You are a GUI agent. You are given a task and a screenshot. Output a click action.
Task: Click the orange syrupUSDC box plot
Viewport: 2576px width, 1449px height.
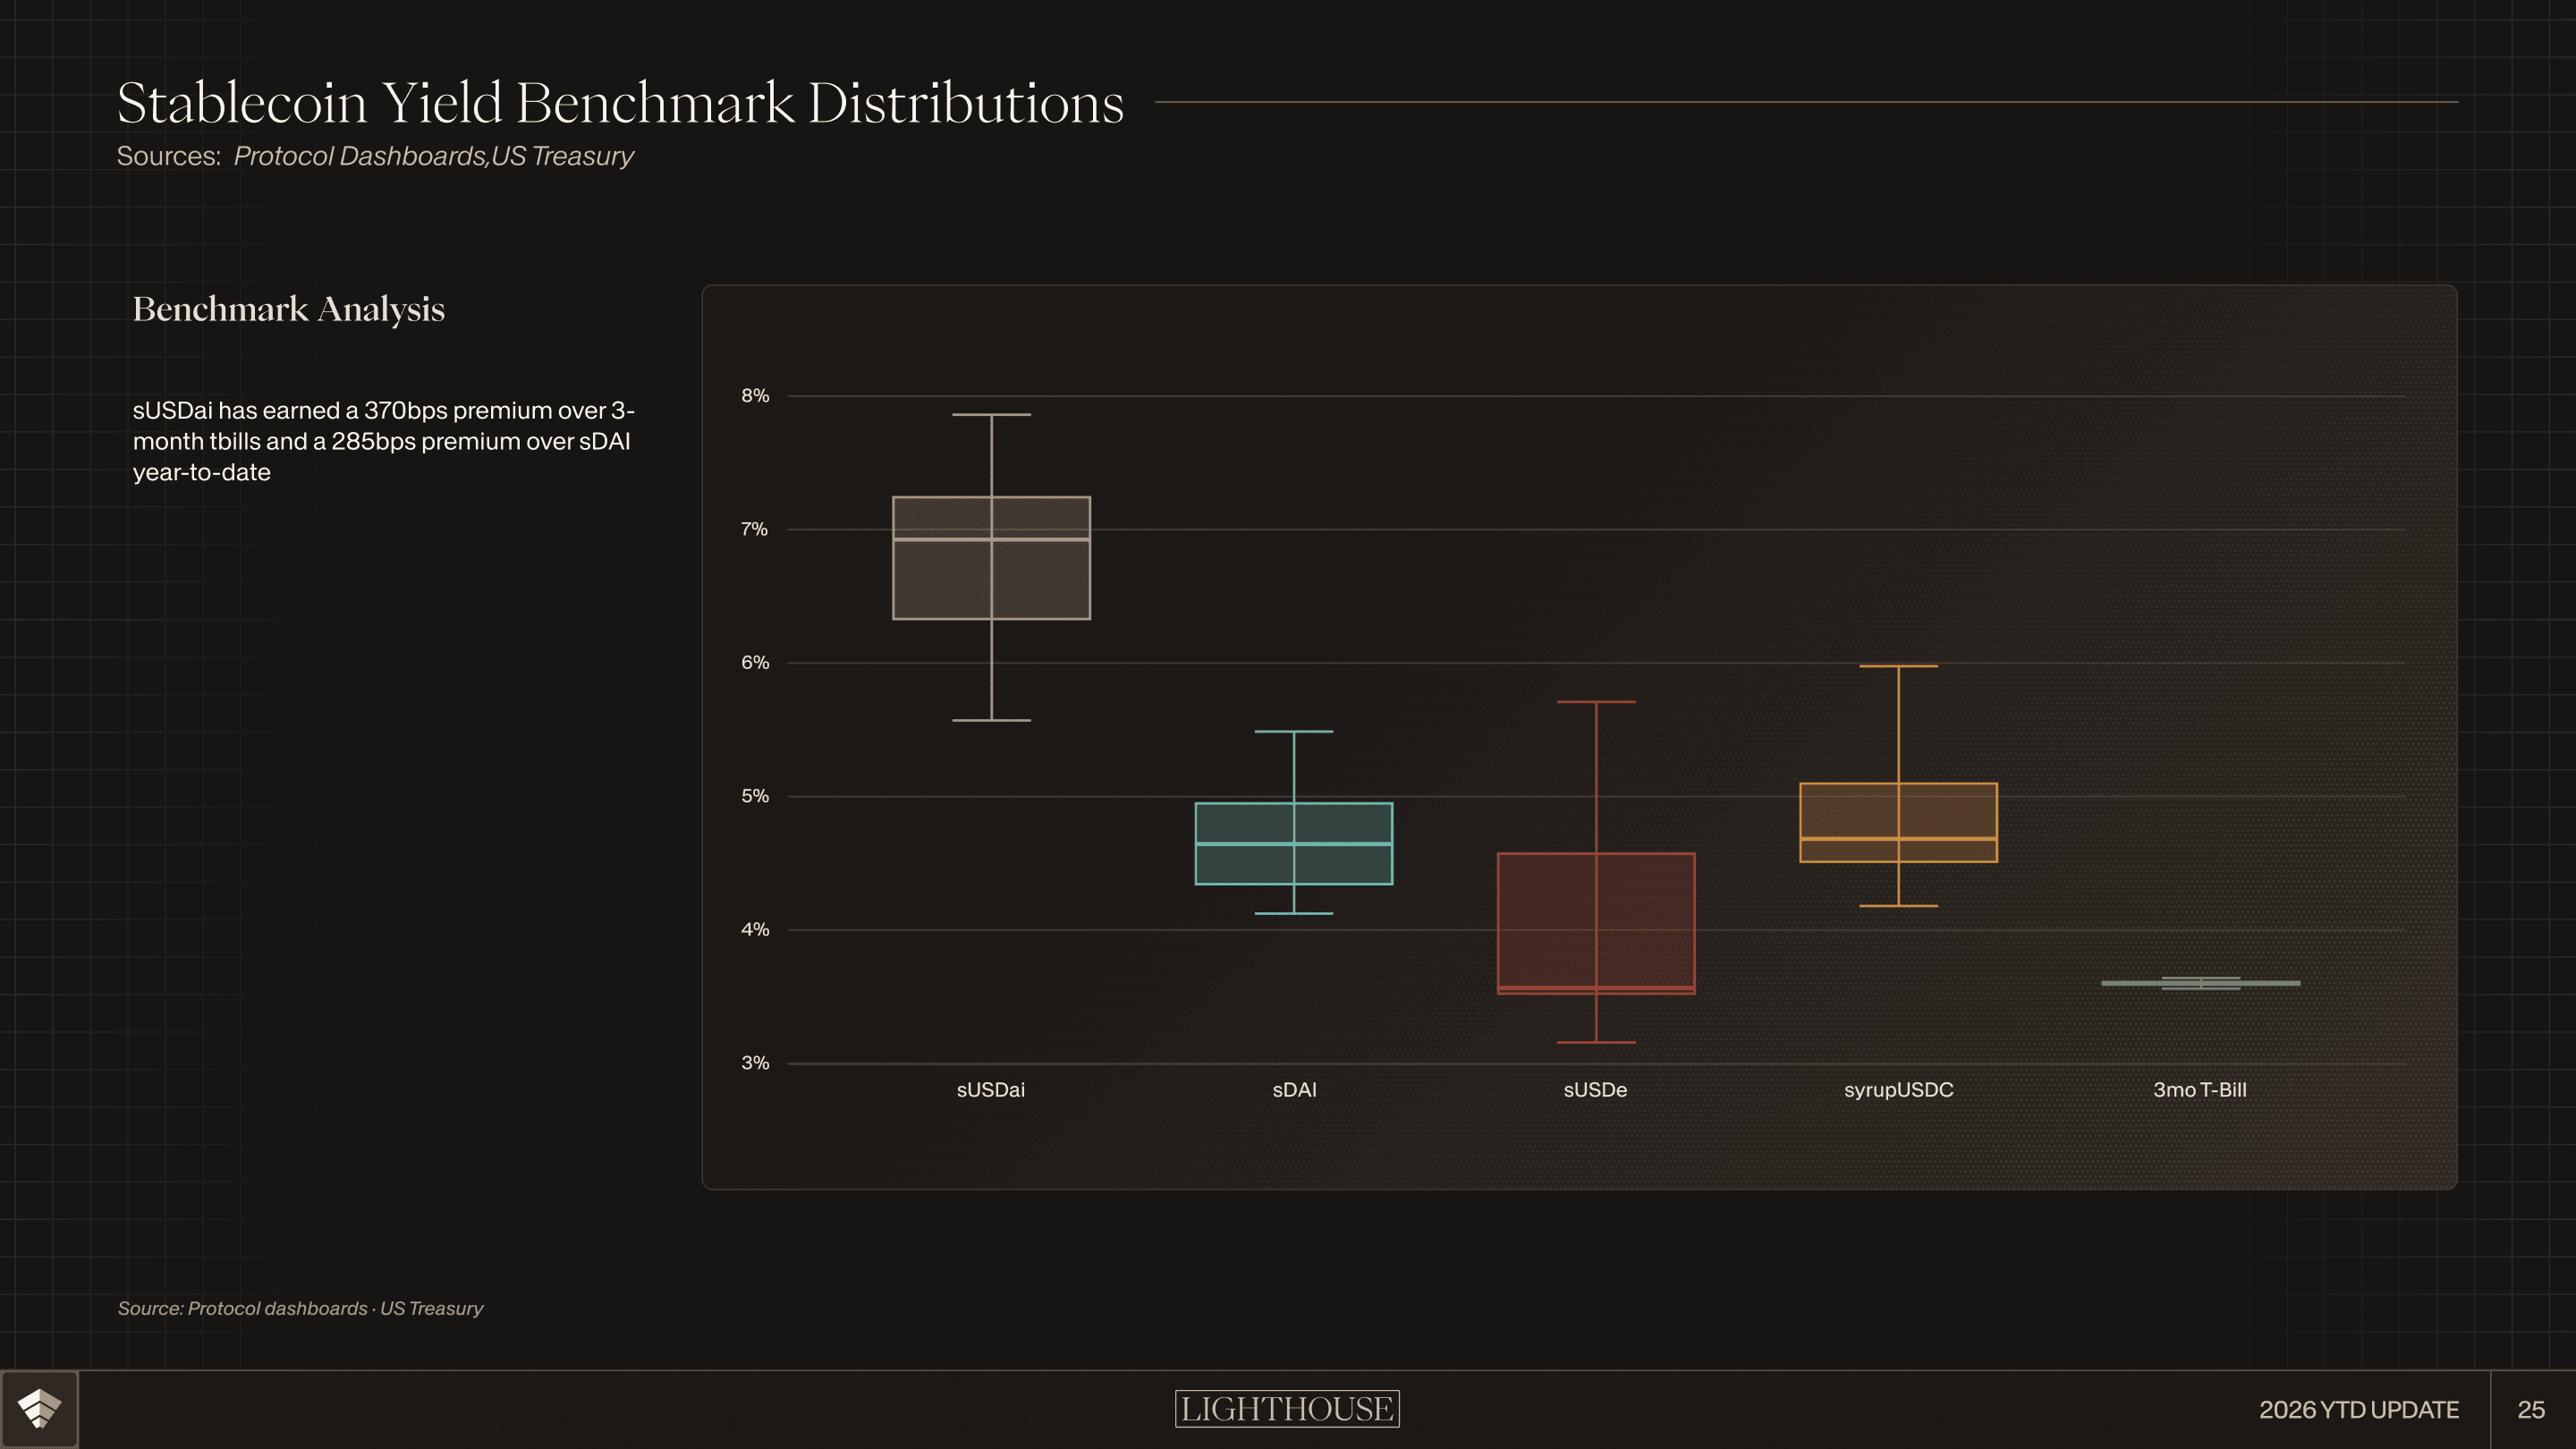coord(1898,822)
